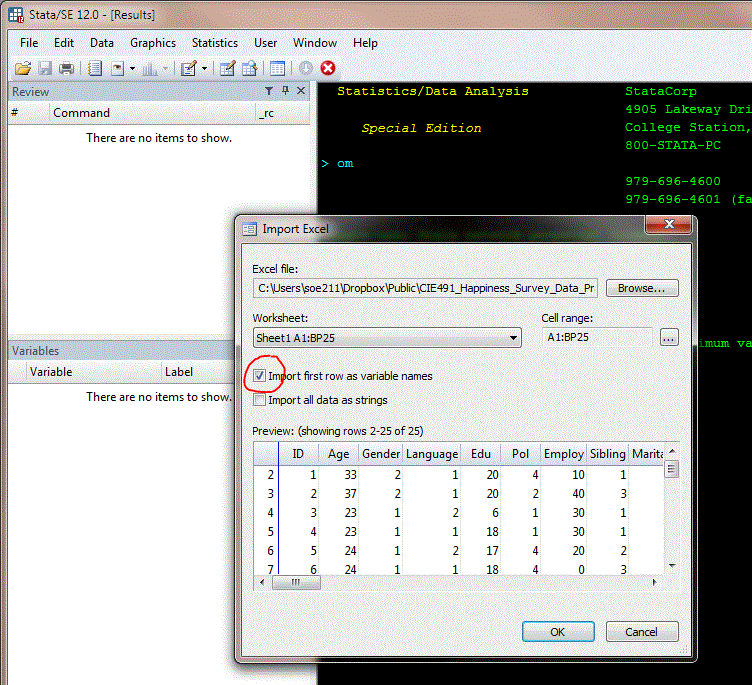752x685 pixels.
Task: Click the Cell range A1:BP25 field
Action: click(x=597, y=337)
